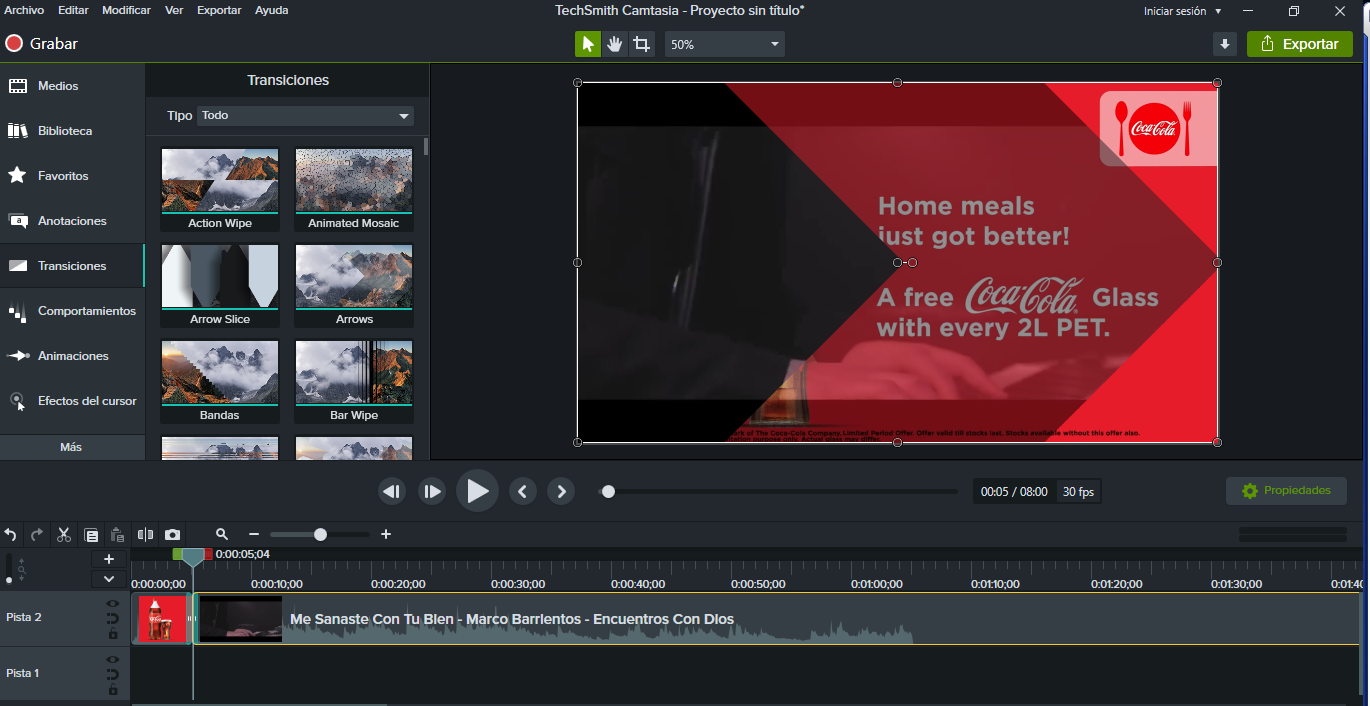Image resolution: width=1370 pixels, height=706 pixels.
Task: Select the arrow Edit mode tool
Action: coord(588,44)
